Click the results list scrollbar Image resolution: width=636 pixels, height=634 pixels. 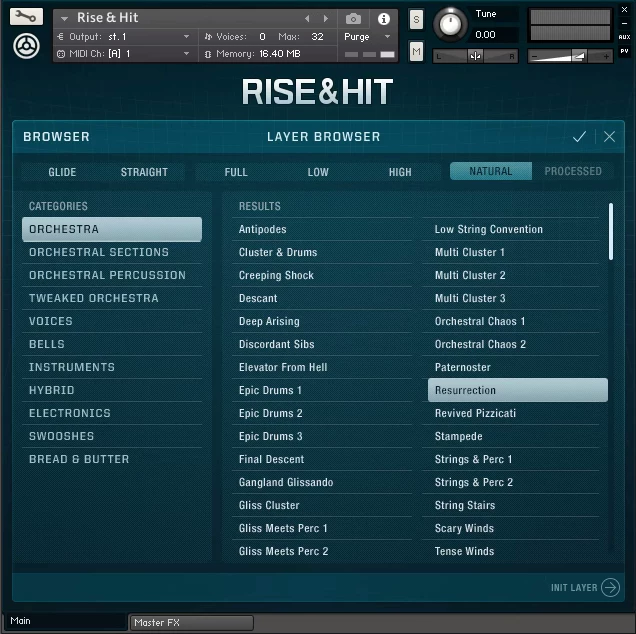click(611, 232)
